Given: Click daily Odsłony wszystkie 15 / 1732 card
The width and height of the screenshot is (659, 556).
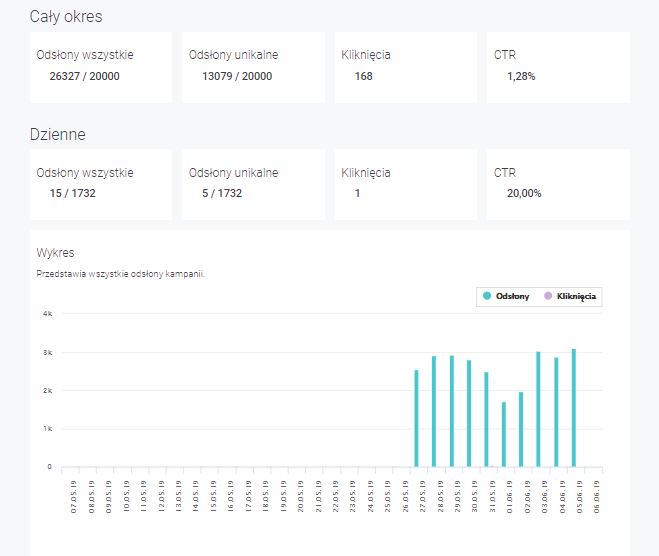Looking at the screenshot, I should click(x=100, y=184).
